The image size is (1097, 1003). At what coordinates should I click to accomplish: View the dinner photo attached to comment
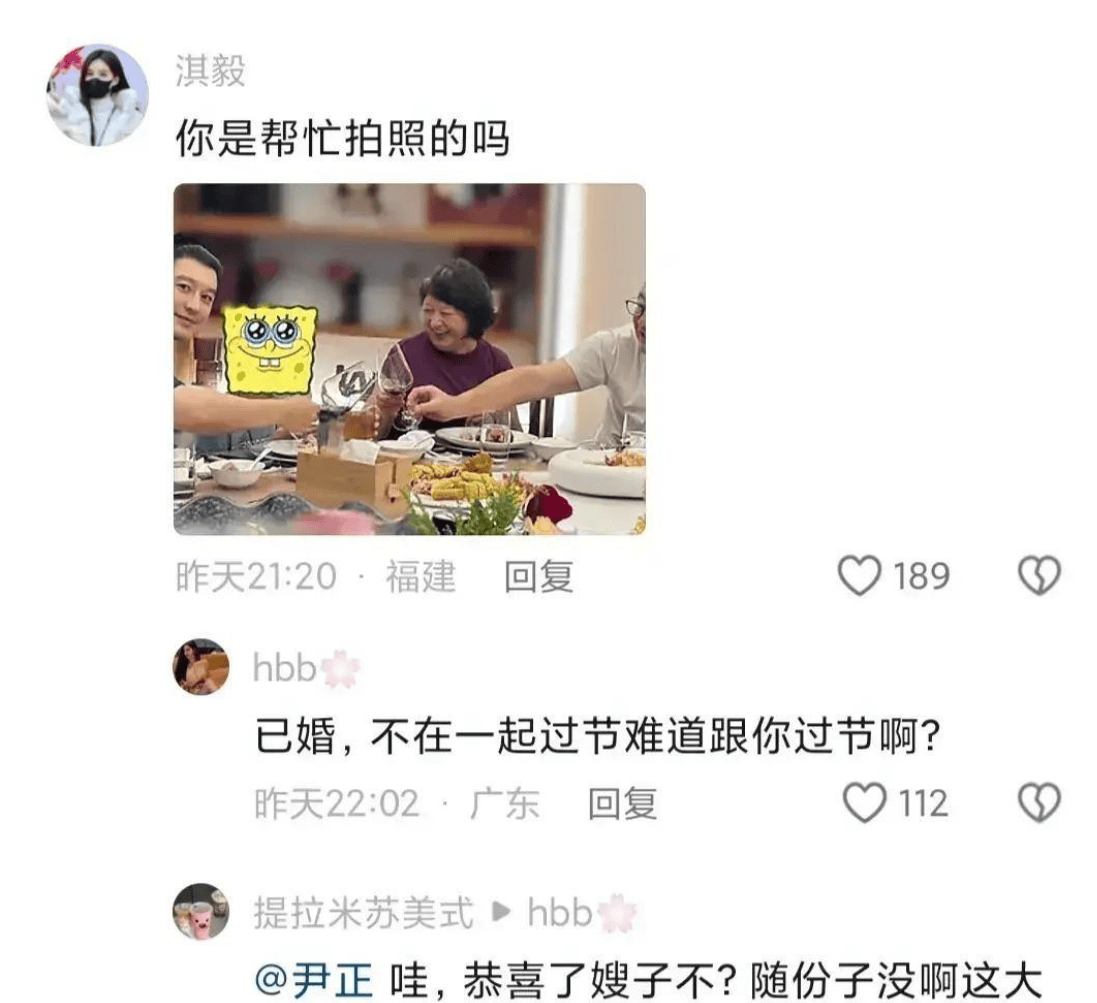(409, 359)
